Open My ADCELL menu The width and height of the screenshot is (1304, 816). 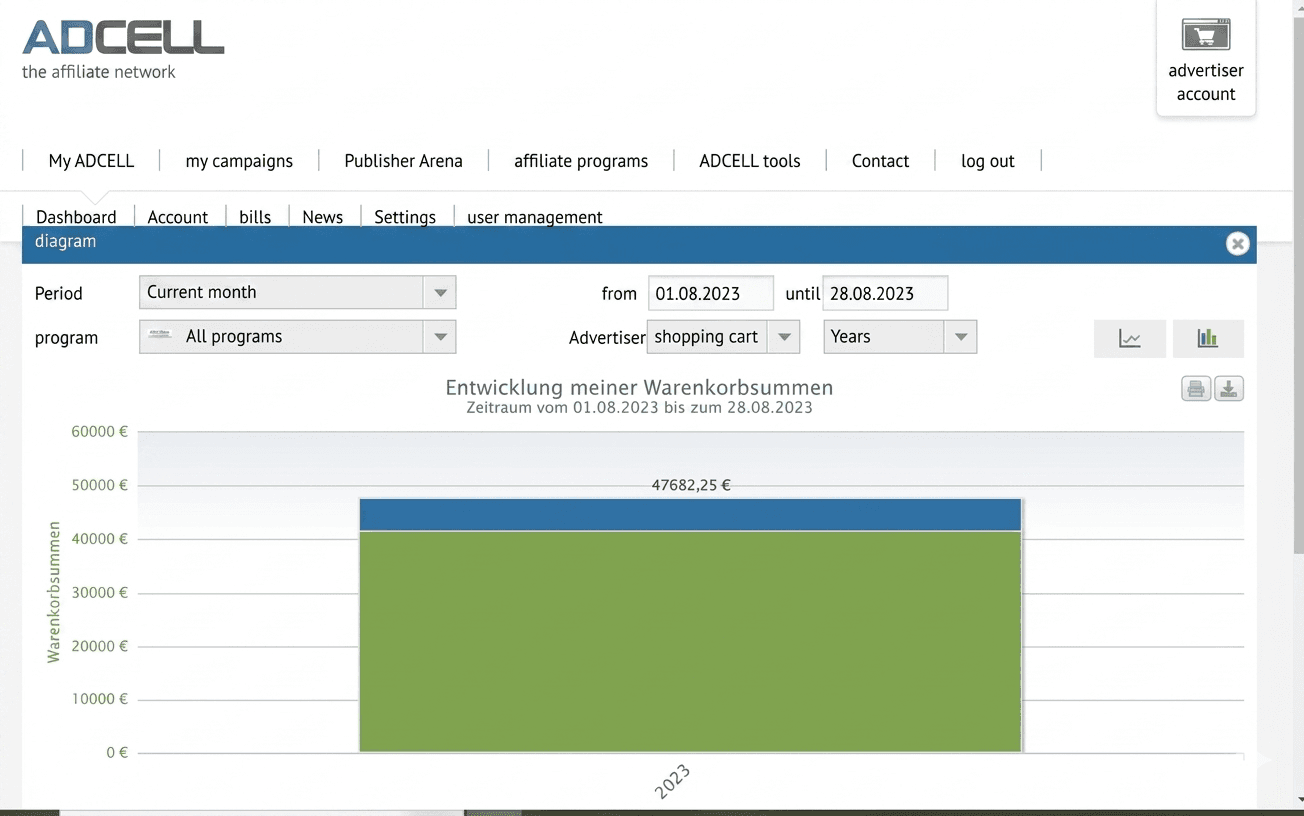(x=91, y=161)
